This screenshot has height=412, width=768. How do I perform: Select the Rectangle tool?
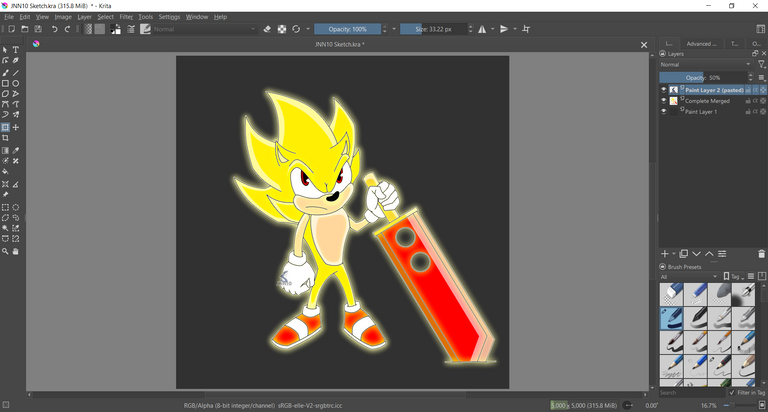tap(5, 83)
